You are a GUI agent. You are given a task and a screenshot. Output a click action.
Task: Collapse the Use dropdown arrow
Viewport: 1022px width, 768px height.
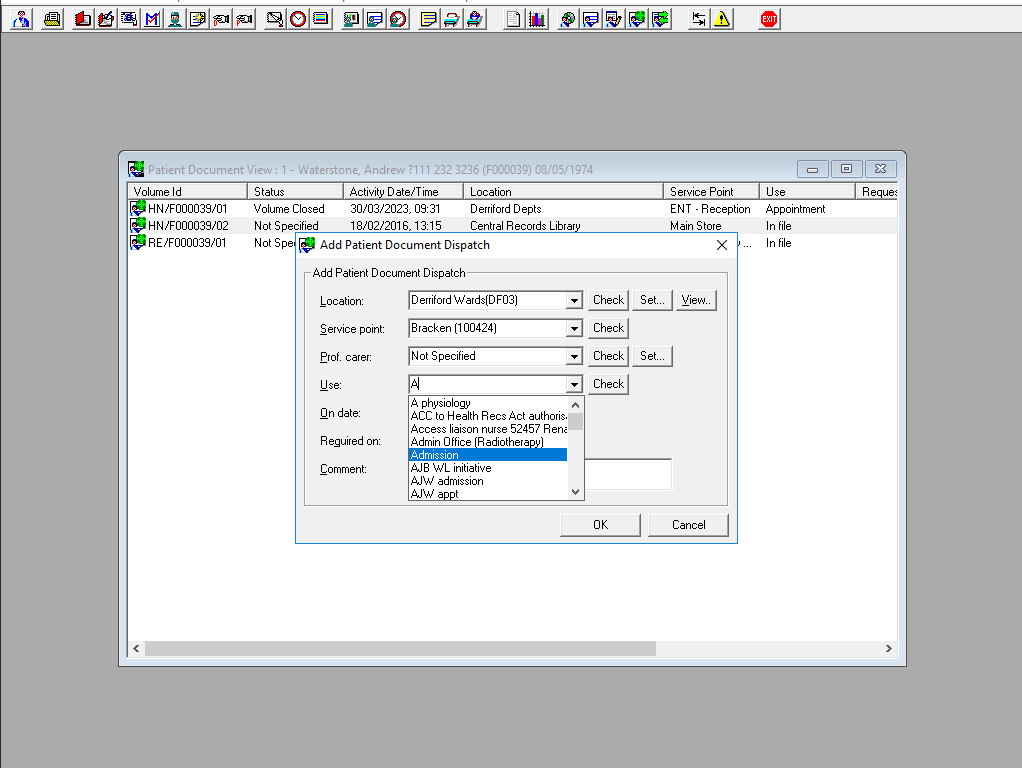(574, 385)
